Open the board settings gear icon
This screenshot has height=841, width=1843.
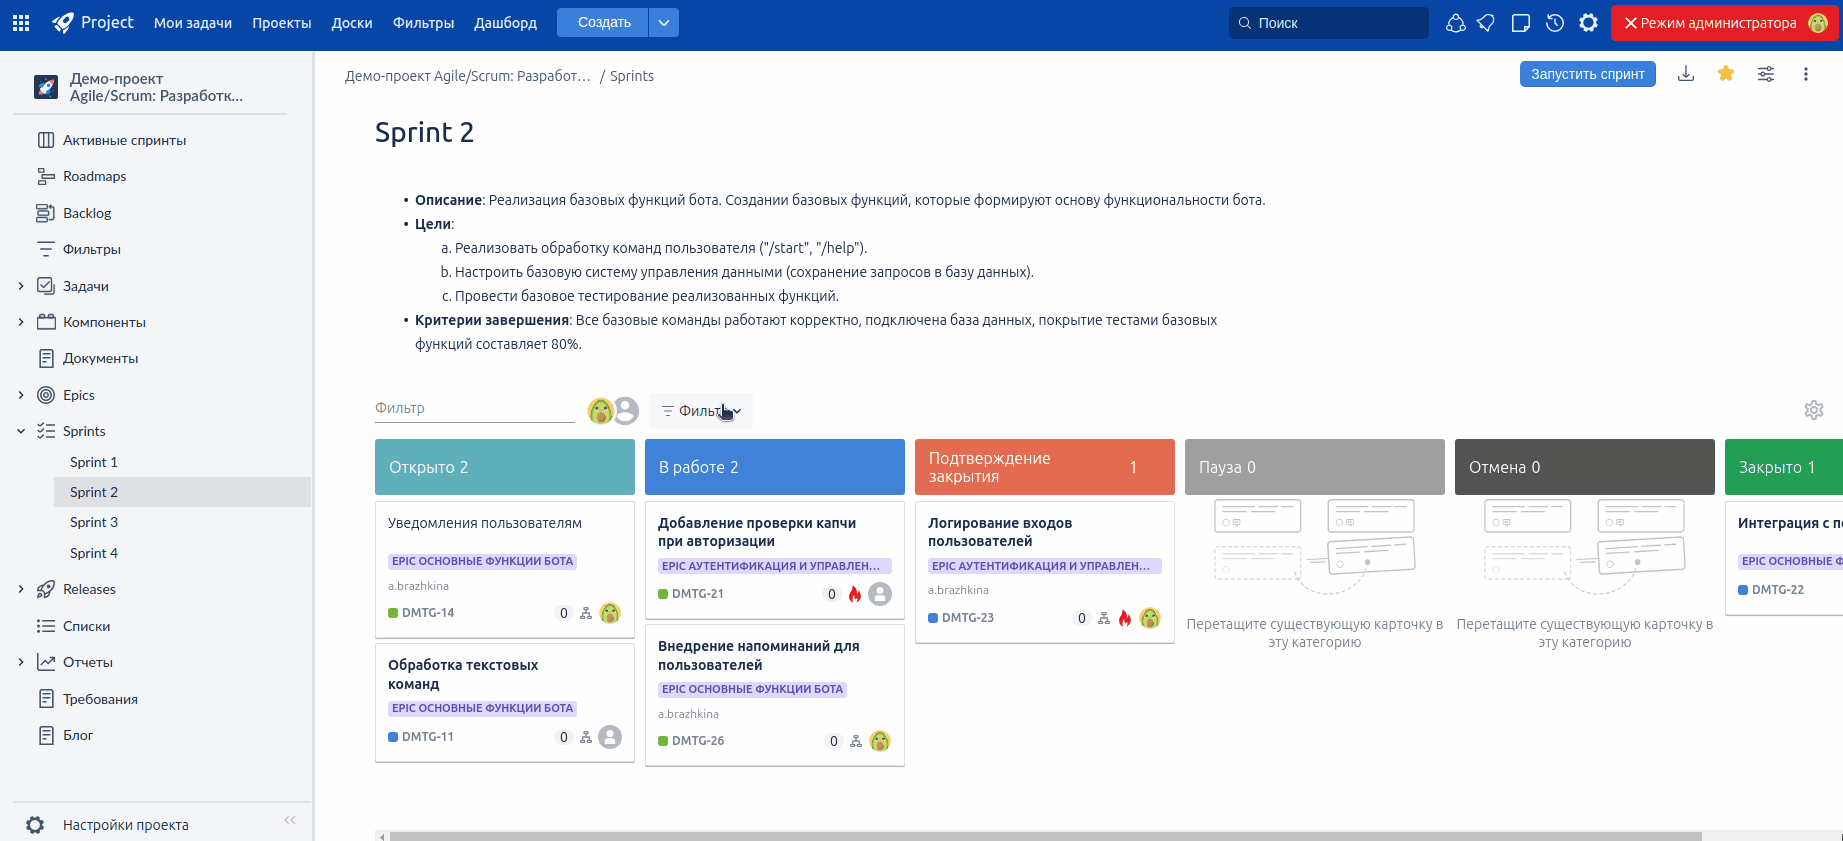click(1813, 410)
